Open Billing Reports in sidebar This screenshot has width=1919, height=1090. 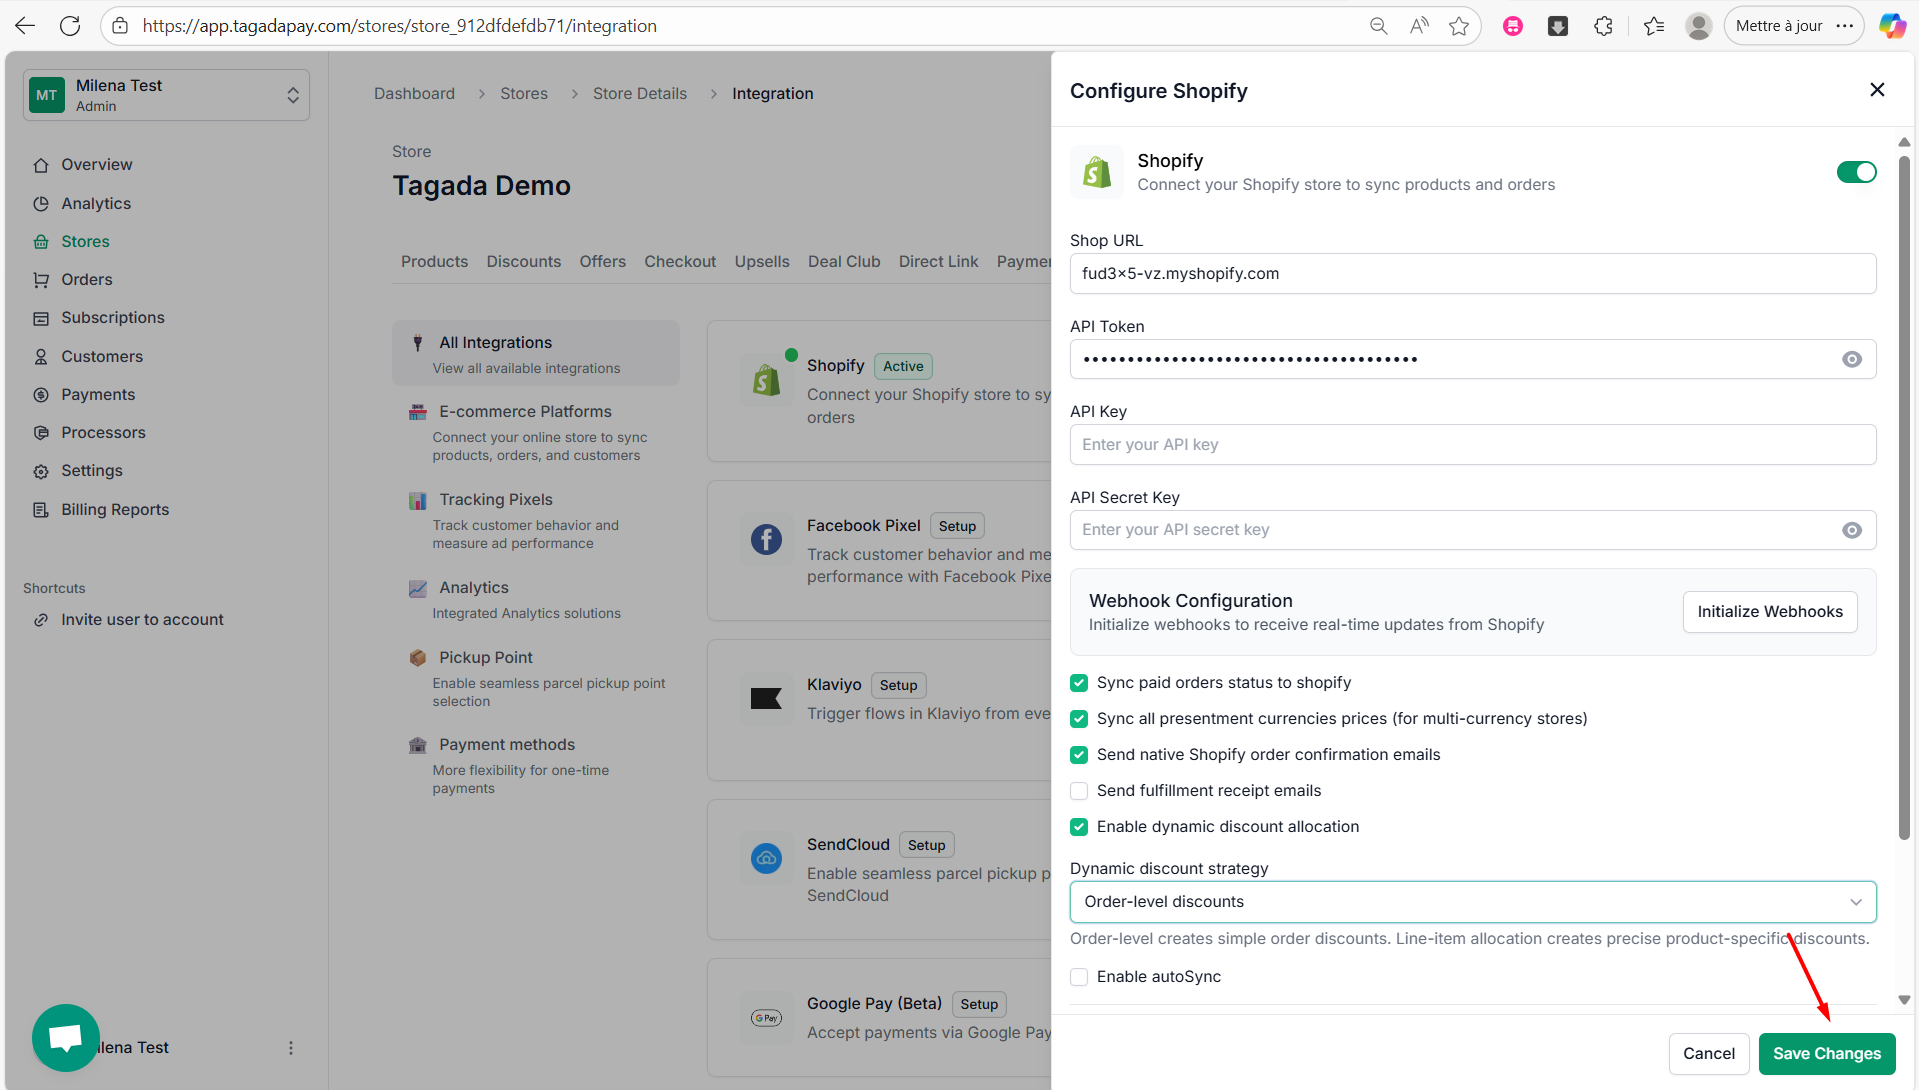click(115, 510)
